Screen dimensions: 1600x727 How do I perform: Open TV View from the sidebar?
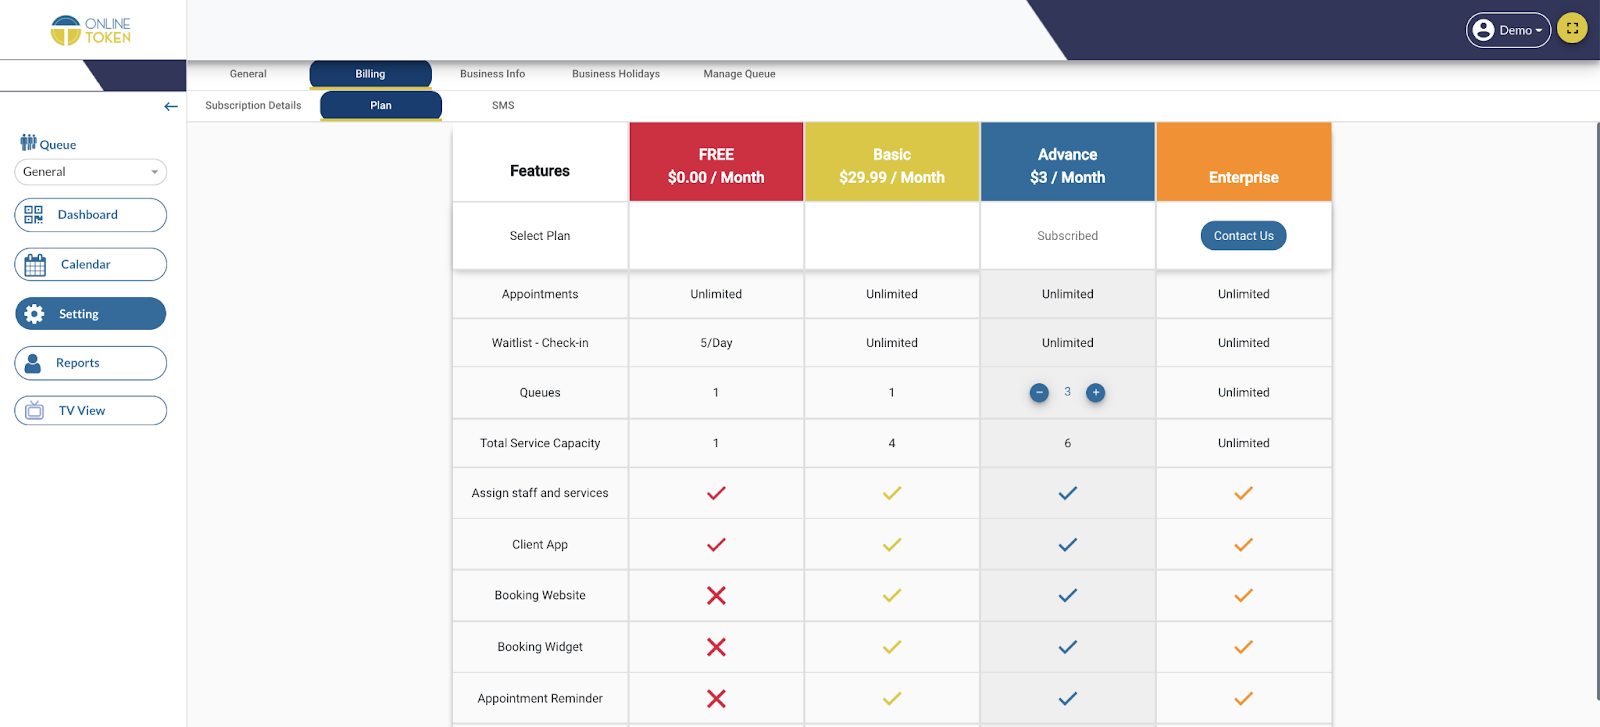tap(90, 410)
